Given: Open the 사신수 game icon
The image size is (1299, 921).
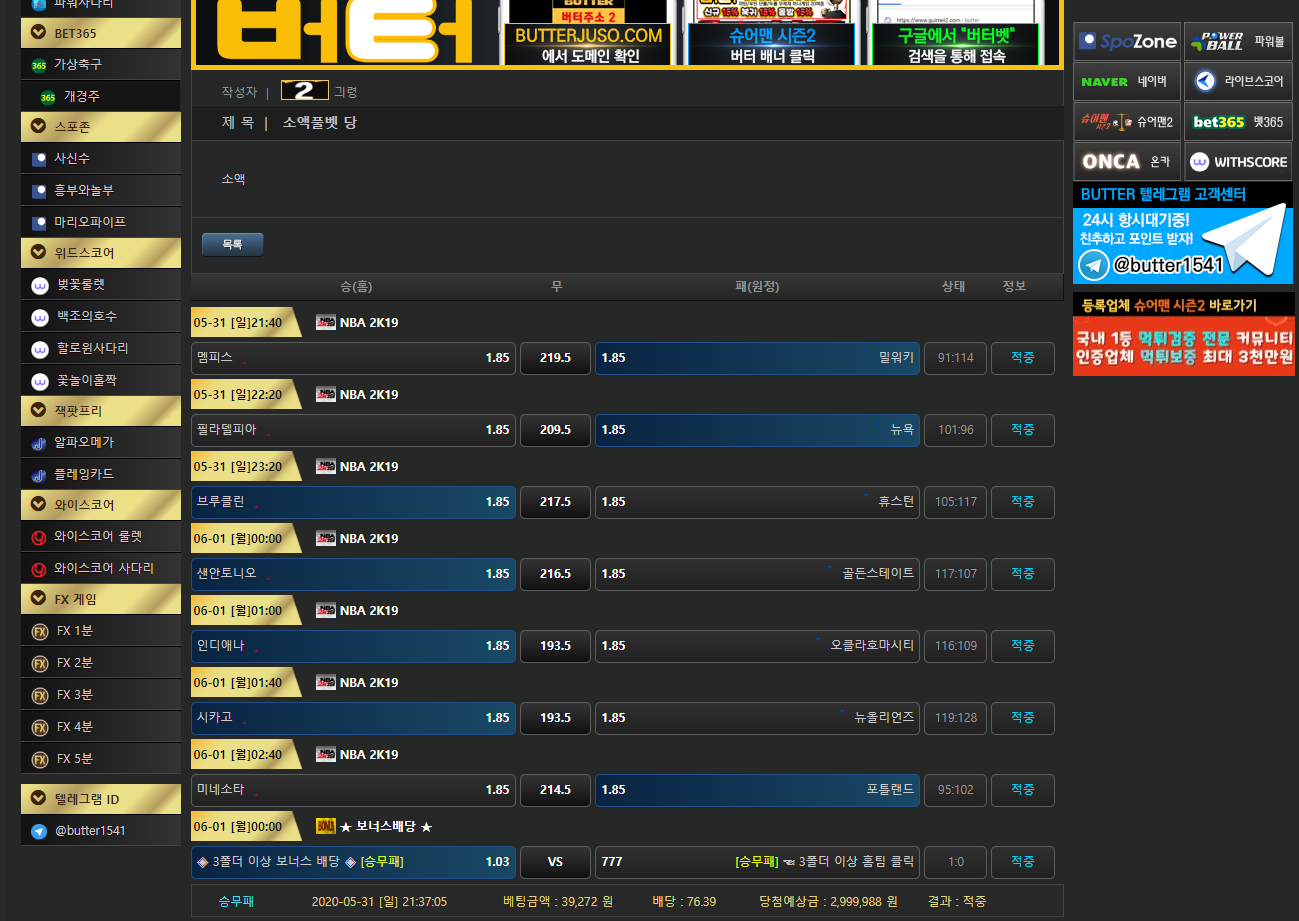Looking at the screenshot, I should pyautogui.click(x=39, y=159).
